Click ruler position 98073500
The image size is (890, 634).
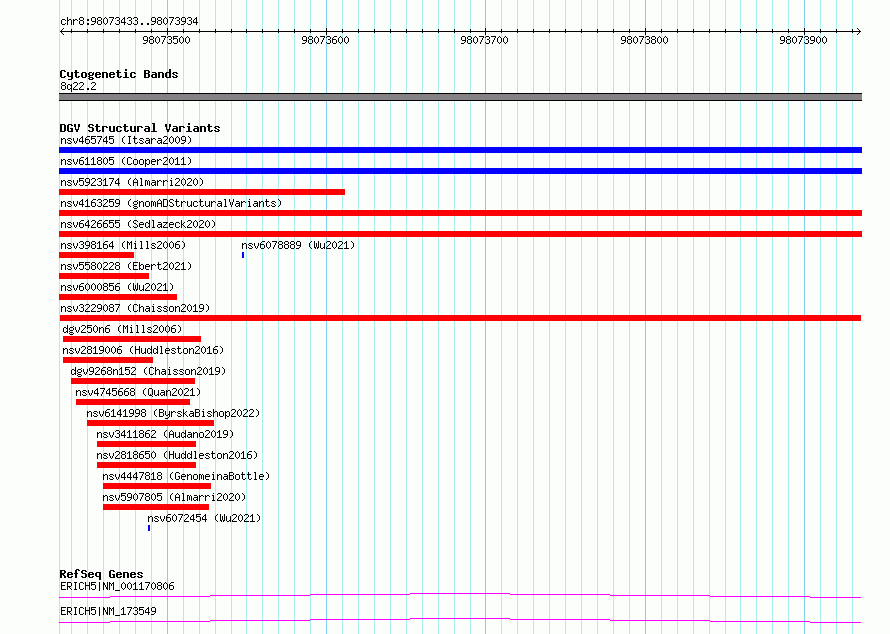coord(166,40)
